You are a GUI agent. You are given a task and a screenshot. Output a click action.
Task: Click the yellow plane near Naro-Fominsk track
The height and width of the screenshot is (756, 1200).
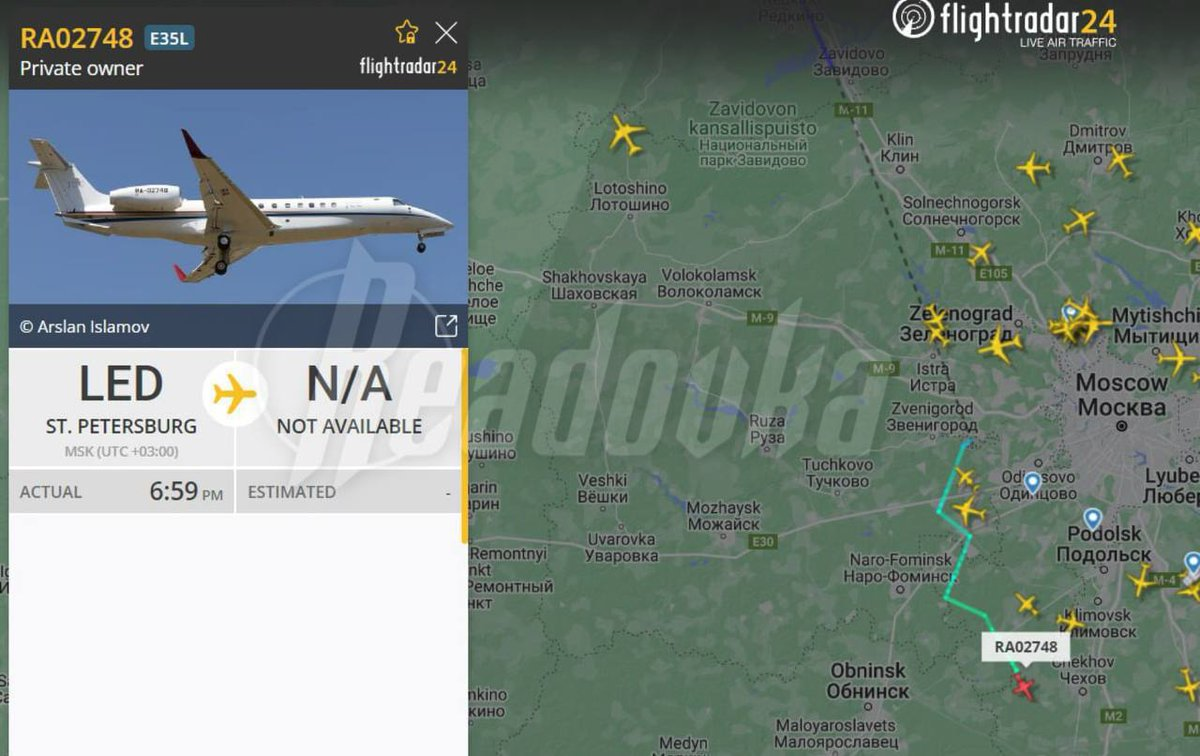pyautogui.click(x=968, y=511)
